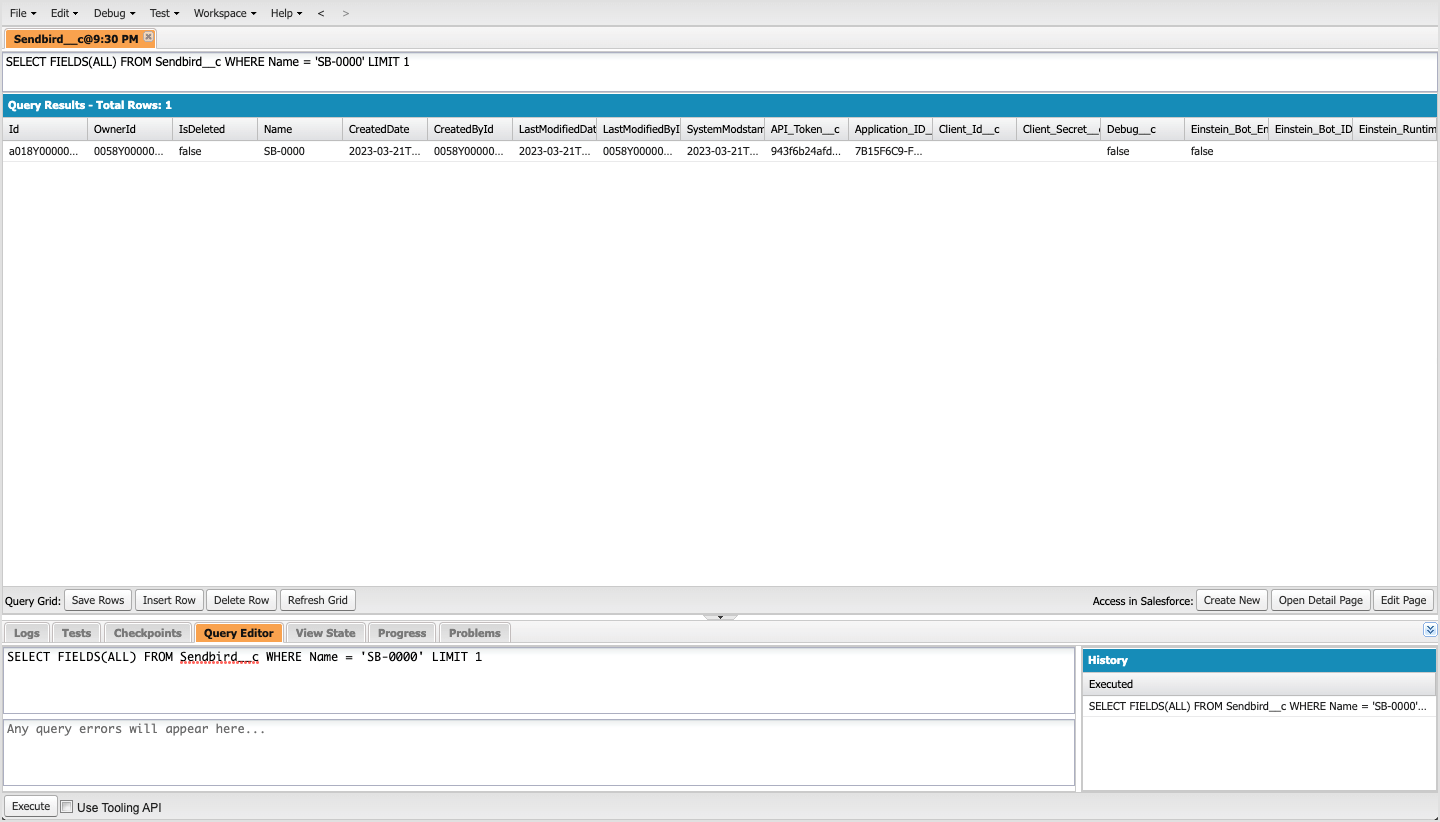Switch to the View State tab
This screenshot has height=822, width=1440.
[325, 633]
